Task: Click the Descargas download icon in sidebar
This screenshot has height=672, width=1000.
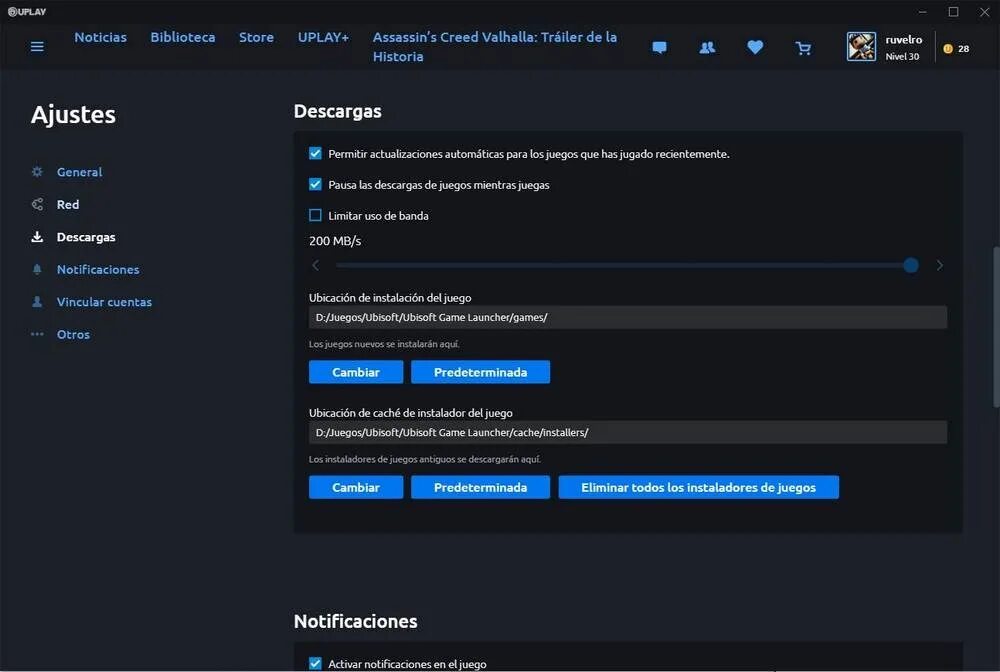Action: pos(37,237)
